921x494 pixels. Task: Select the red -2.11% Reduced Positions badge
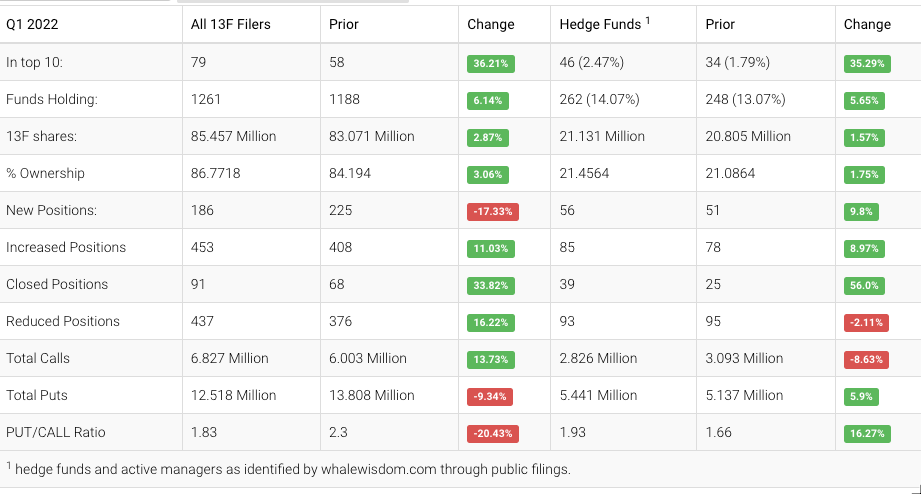pos(865,322)
